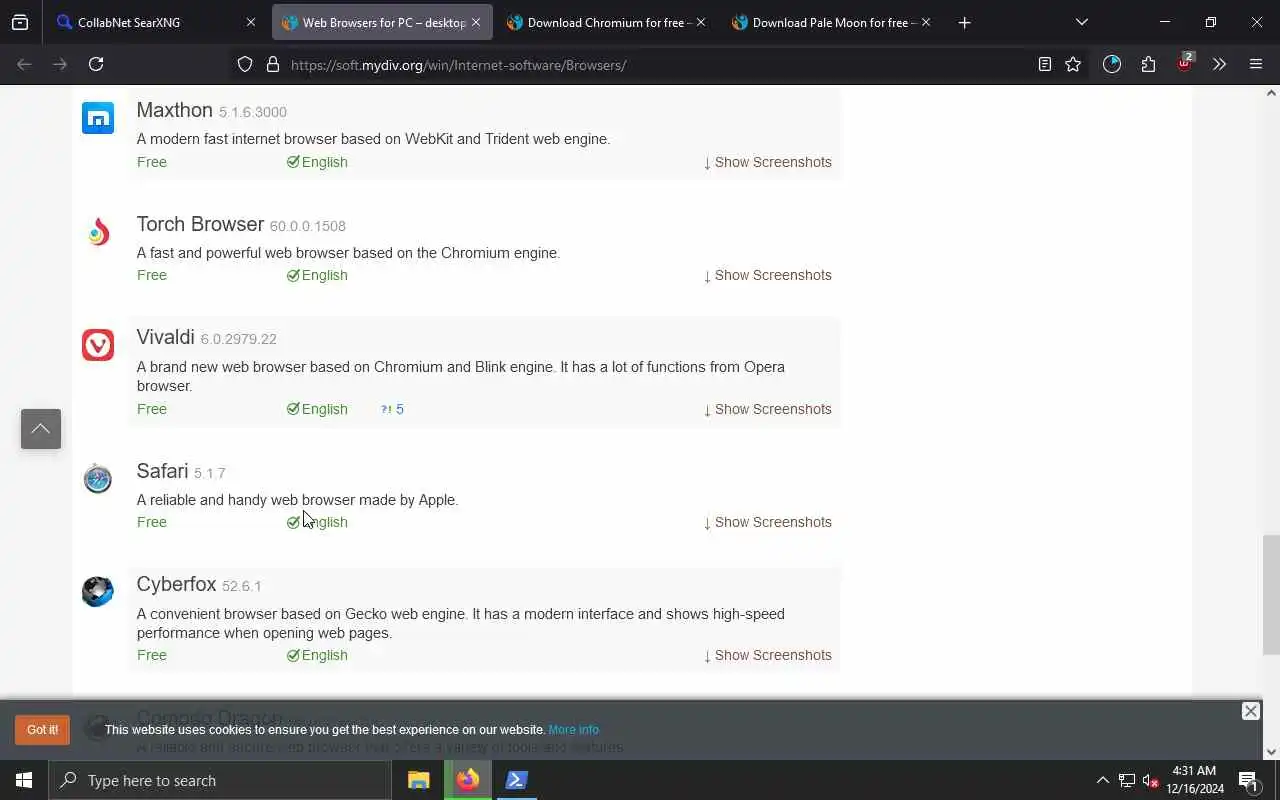
Task: Show more toolbar tools chevrons
Action: point(1219,64)
